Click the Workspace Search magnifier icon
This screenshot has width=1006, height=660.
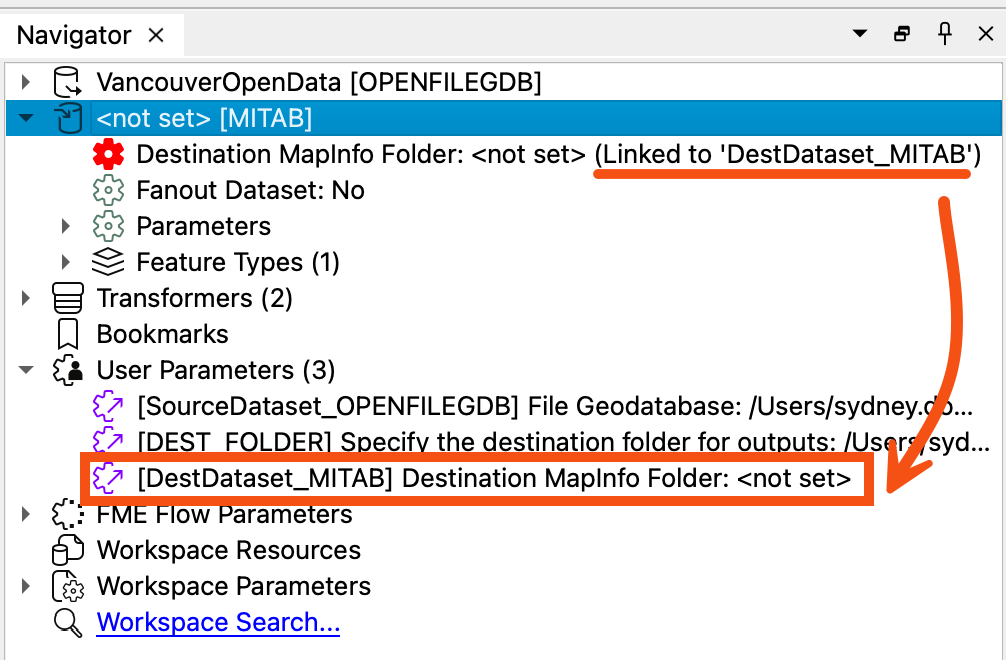(67, 622)
